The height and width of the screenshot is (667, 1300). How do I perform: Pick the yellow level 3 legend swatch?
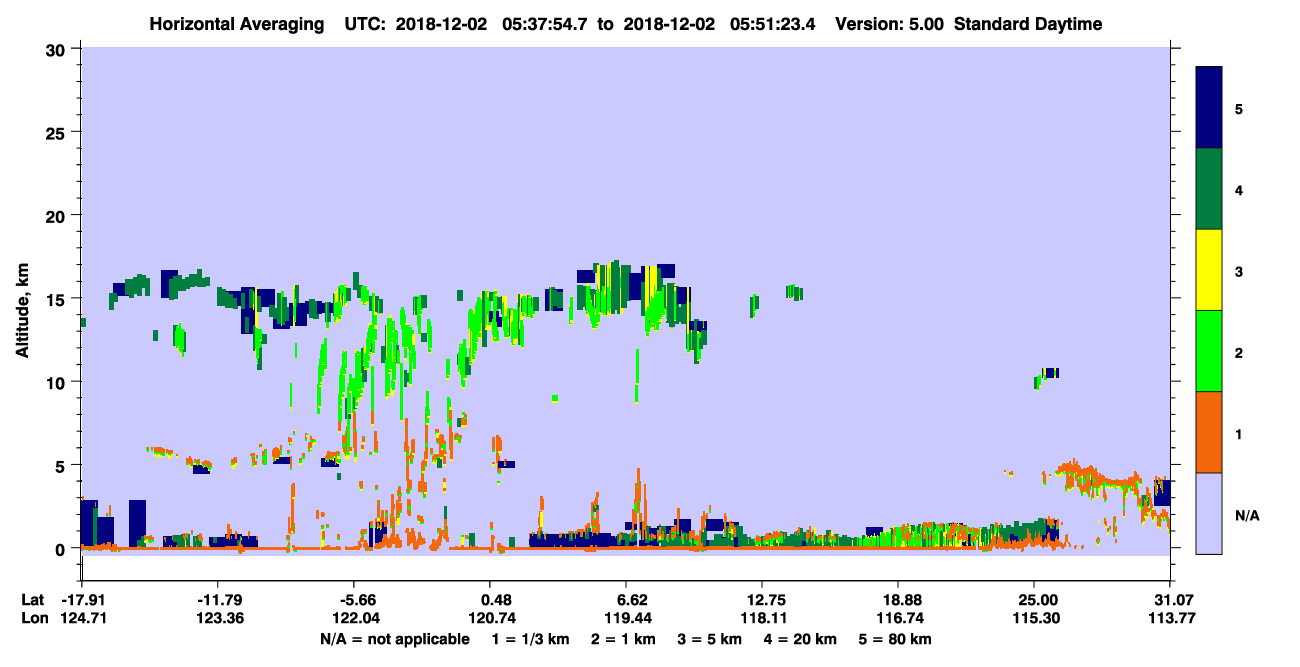point(1209,270)
